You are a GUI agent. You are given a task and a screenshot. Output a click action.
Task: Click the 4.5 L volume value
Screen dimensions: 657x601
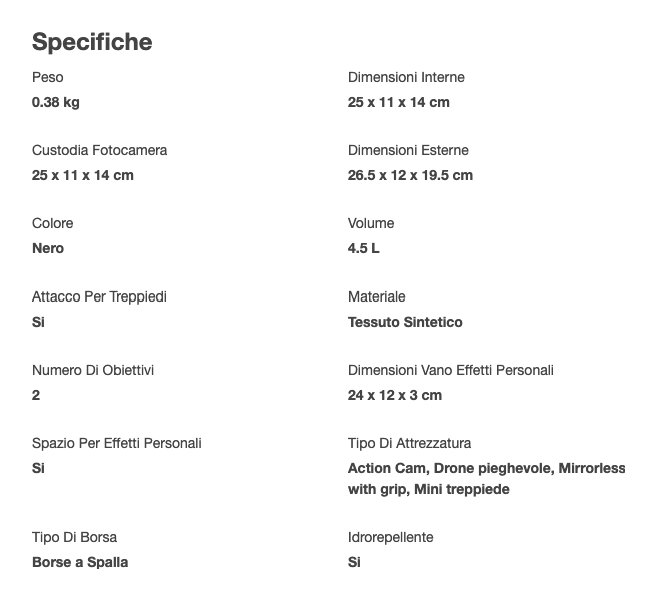click(x=364, y=248)
